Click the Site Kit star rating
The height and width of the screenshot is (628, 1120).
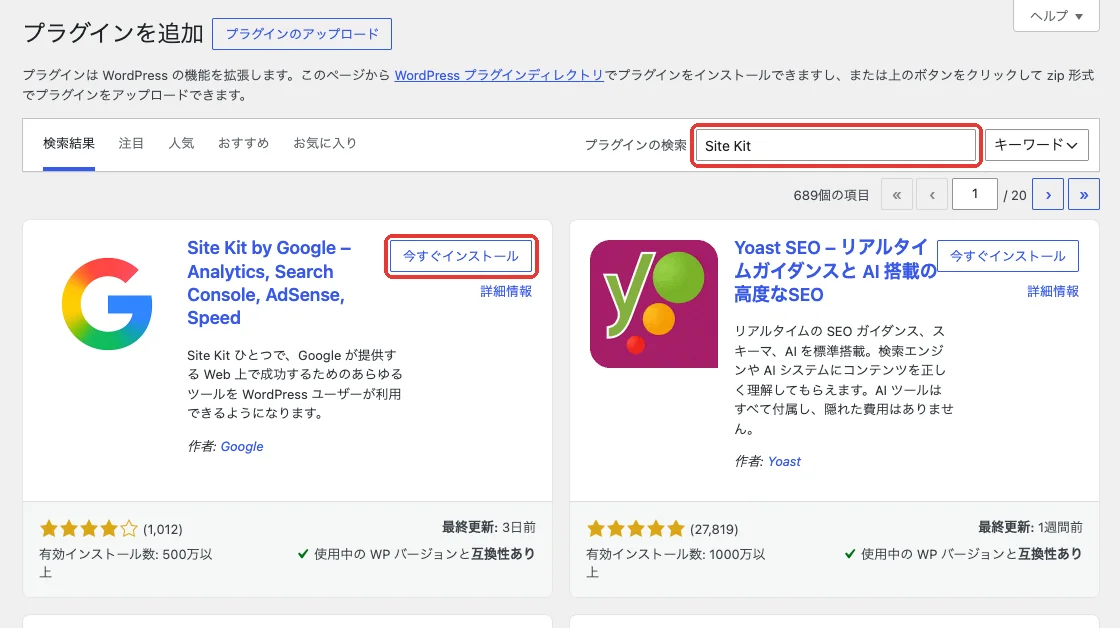click(x=89, y=529)
